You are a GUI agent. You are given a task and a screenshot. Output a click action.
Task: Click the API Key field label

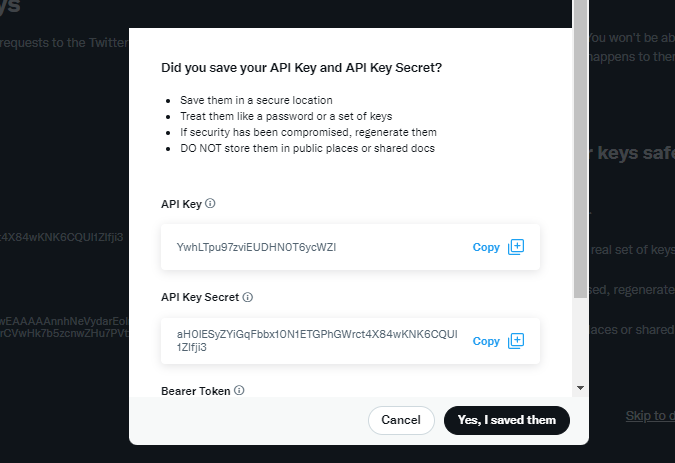(181, 204)
